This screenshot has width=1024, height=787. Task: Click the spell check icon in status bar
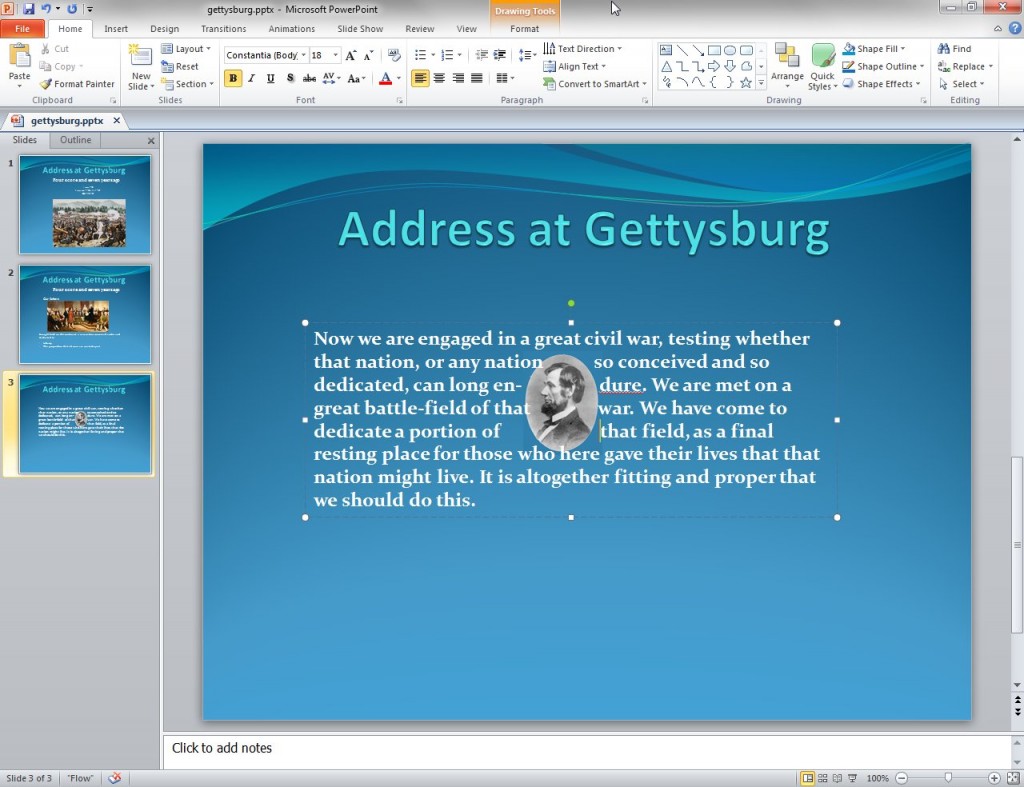point(115,778)
